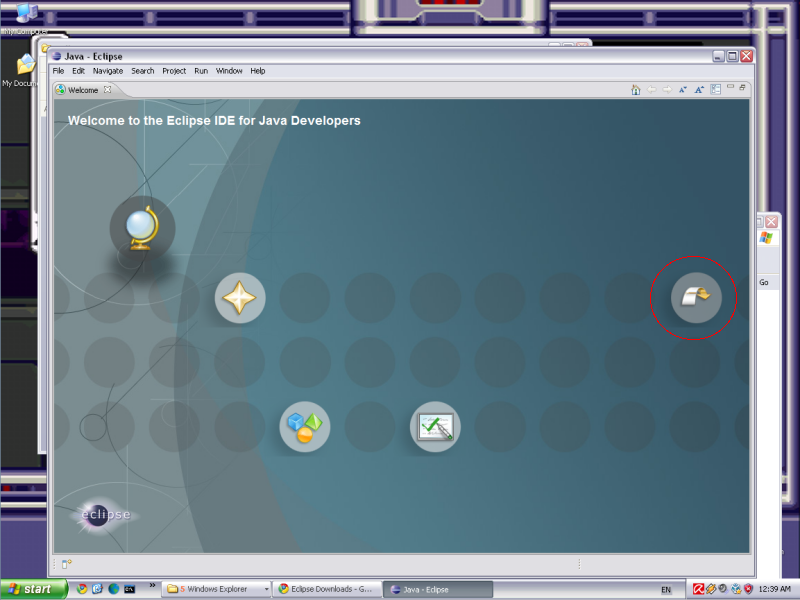Viewport: 800px width, 600px height.
Task: Magnify text with the larger A icon
Action: click(x=699, y=90)
